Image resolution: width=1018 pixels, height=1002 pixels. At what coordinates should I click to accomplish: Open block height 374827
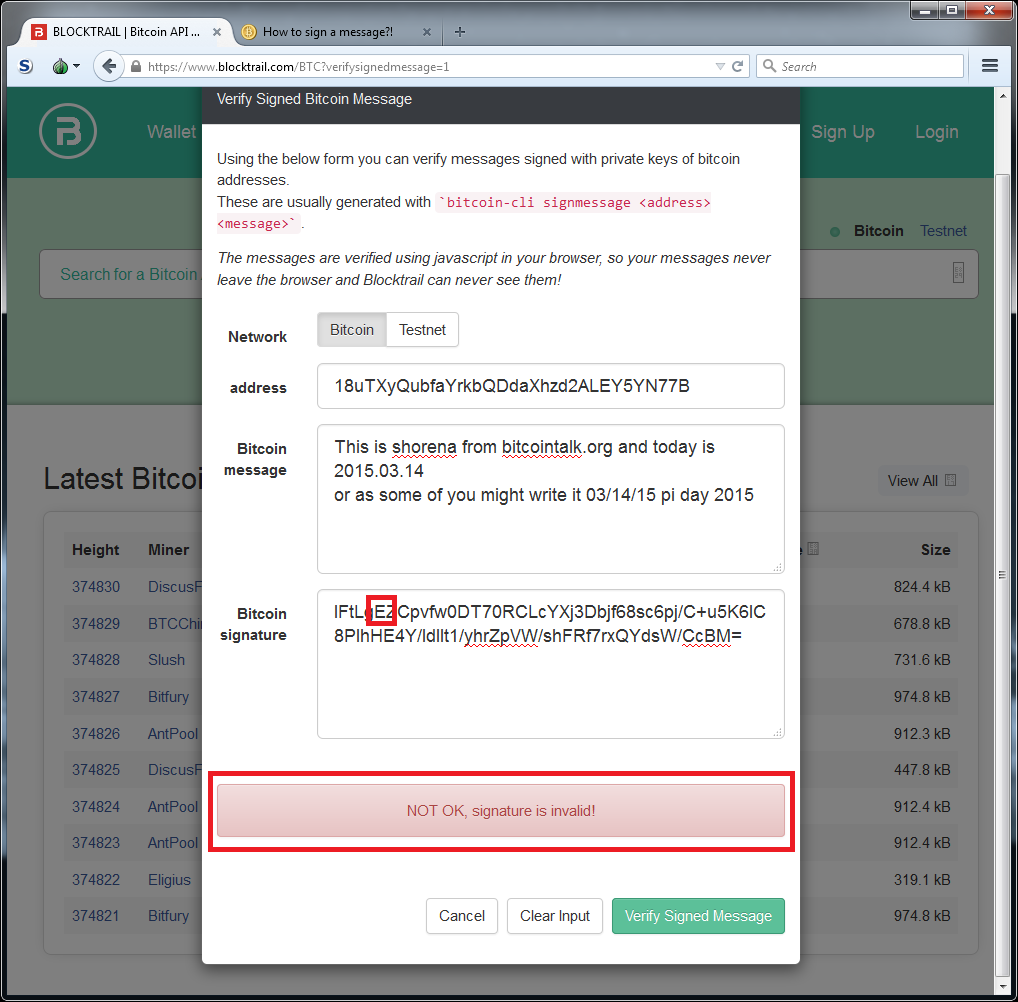(96, 697)
